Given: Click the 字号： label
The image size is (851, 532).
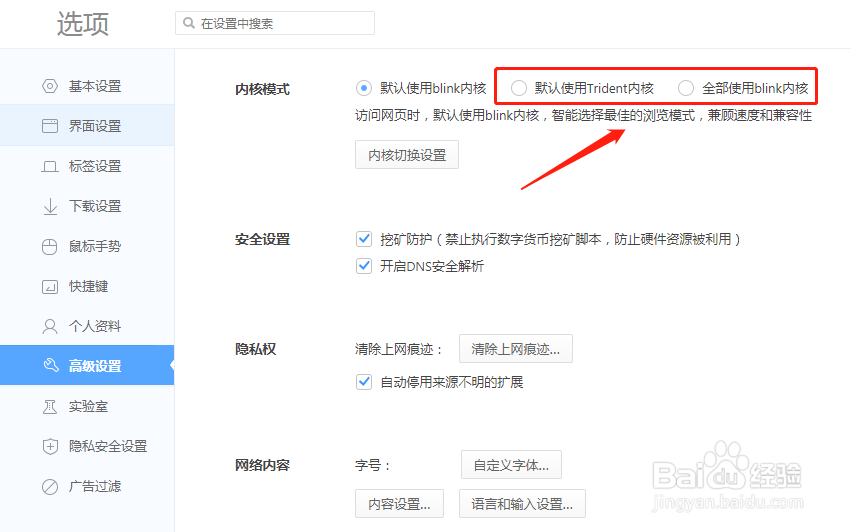Looking at the screenshot, I should (x=373, y=465).
